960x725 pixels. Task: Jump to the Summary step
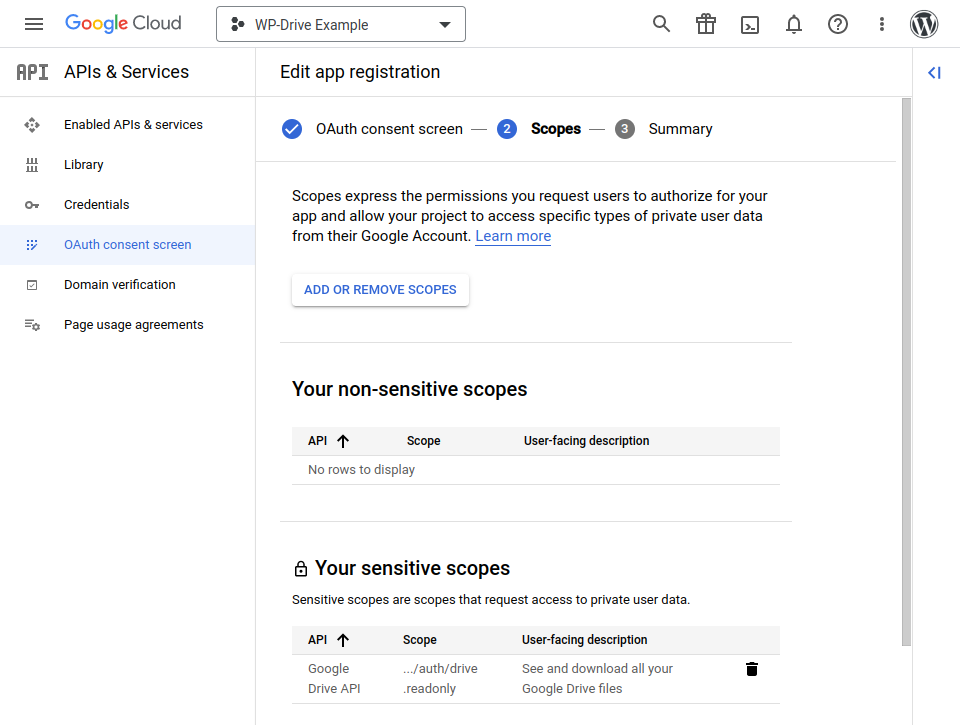tap(680, 128)
